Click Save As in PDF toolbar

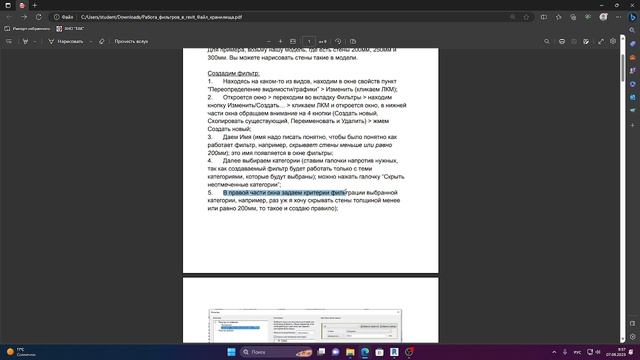[x=586, y=41]
